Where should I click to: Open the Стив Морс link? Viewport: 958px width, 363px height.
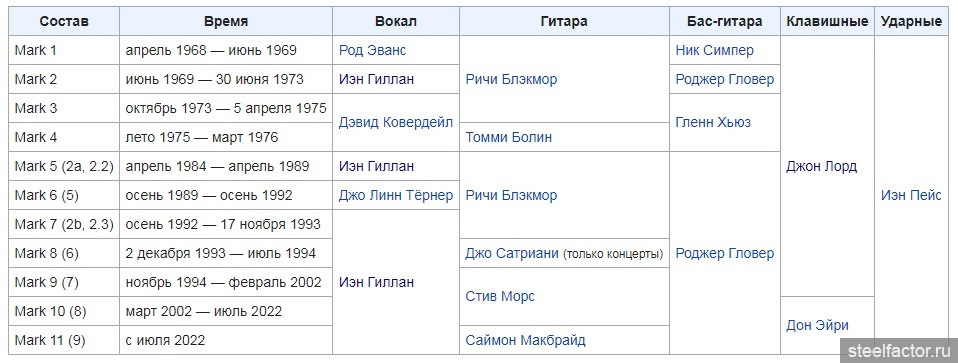(x=500, y=296)
